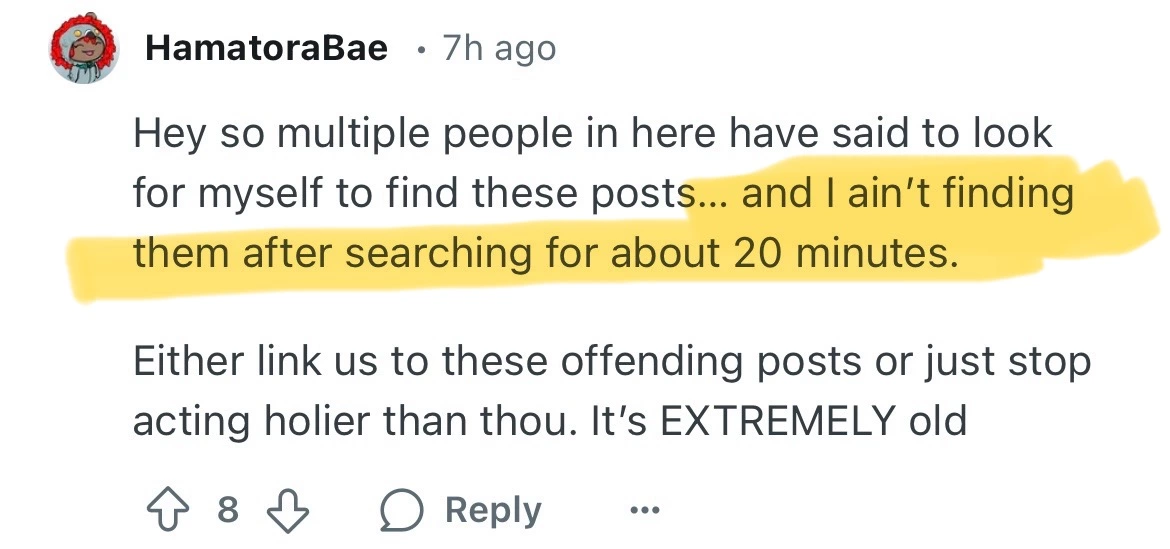Click the "them after searching" highlighted phrase

tap(332, 252)
